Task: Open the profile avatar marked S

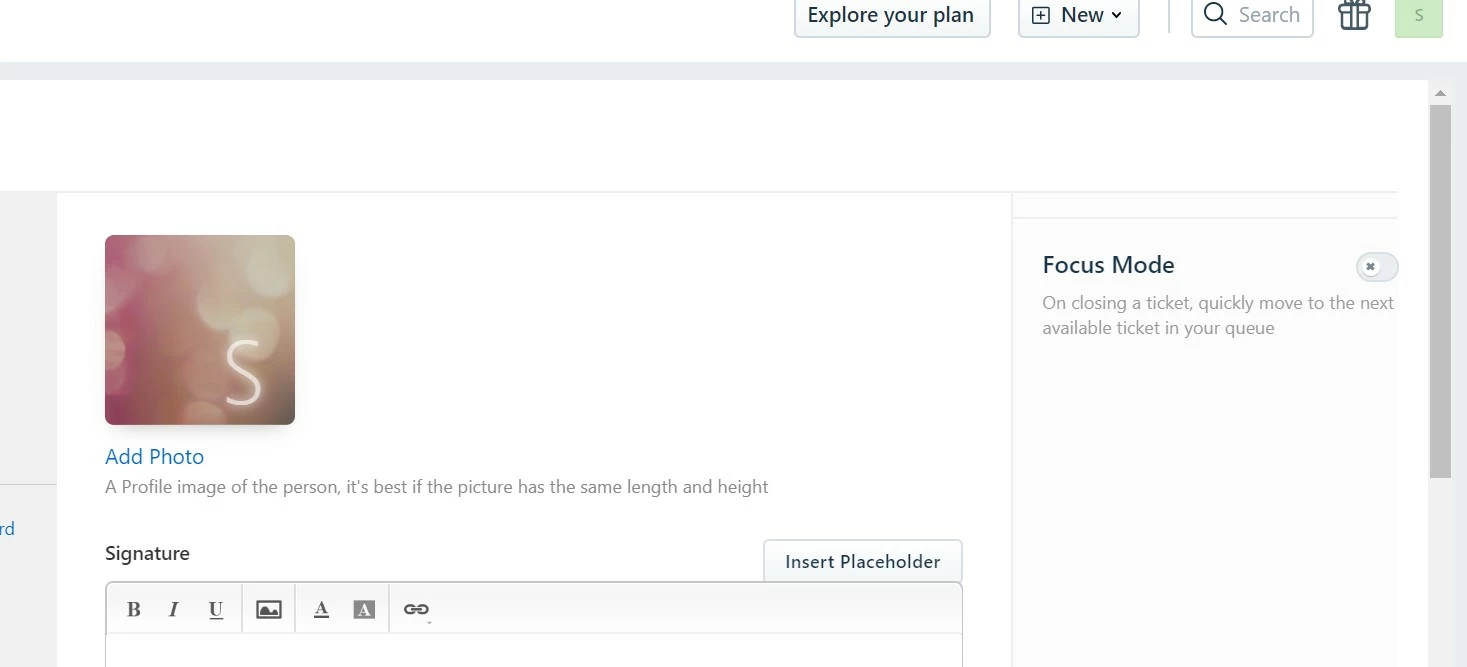Action: pyautogui.click(x=1418, y=16)
